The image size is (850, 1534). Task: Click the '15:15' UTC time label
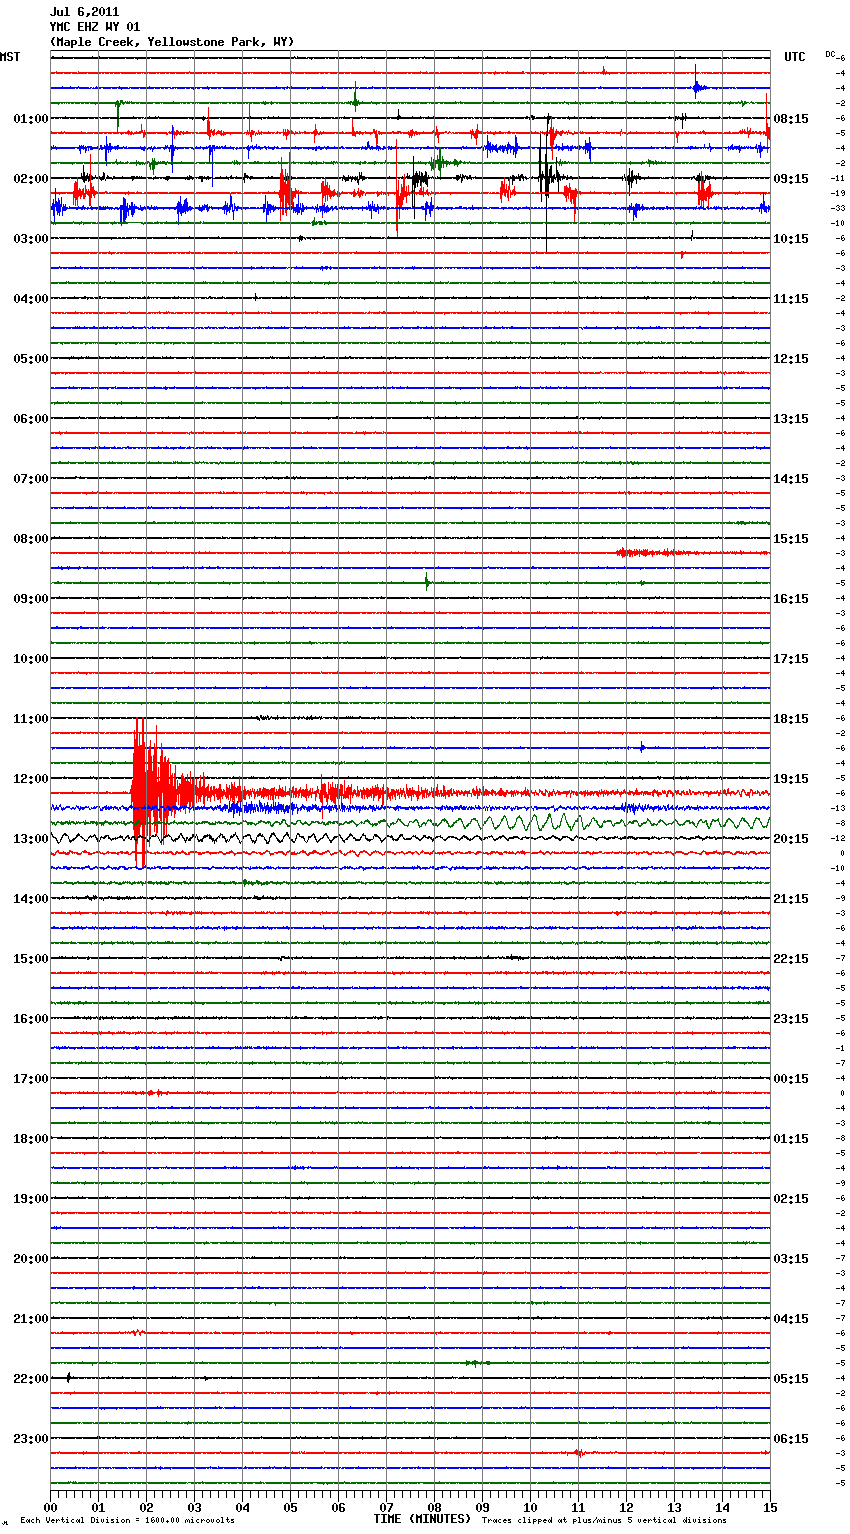(x=791, y=539)
